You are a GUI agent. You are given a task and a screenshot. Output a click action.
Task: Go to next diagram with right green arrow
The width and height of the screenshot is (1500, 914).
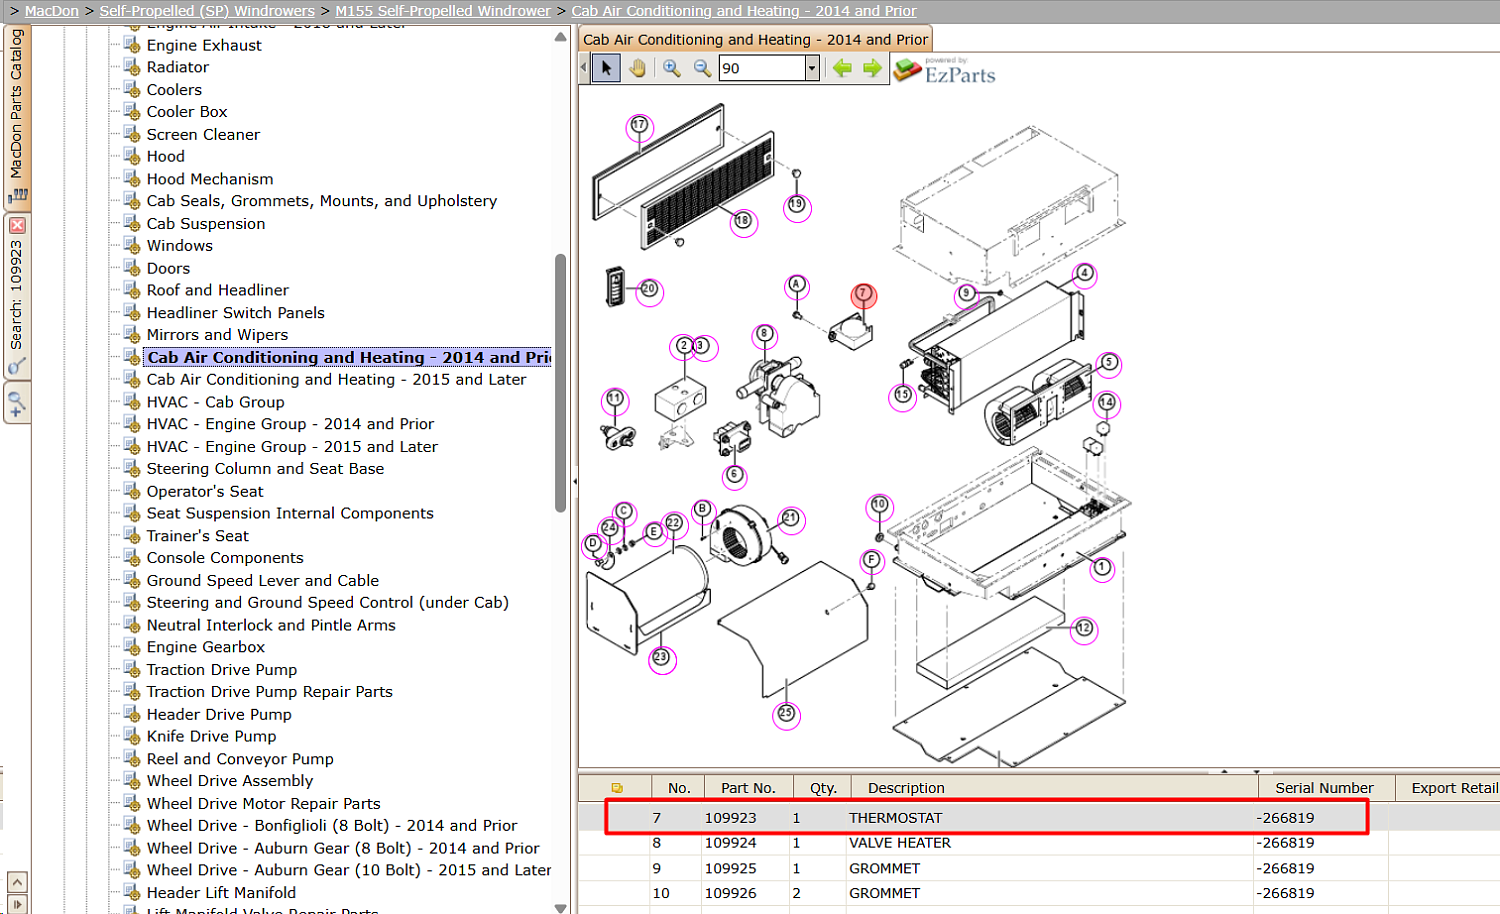pos(873,68)
